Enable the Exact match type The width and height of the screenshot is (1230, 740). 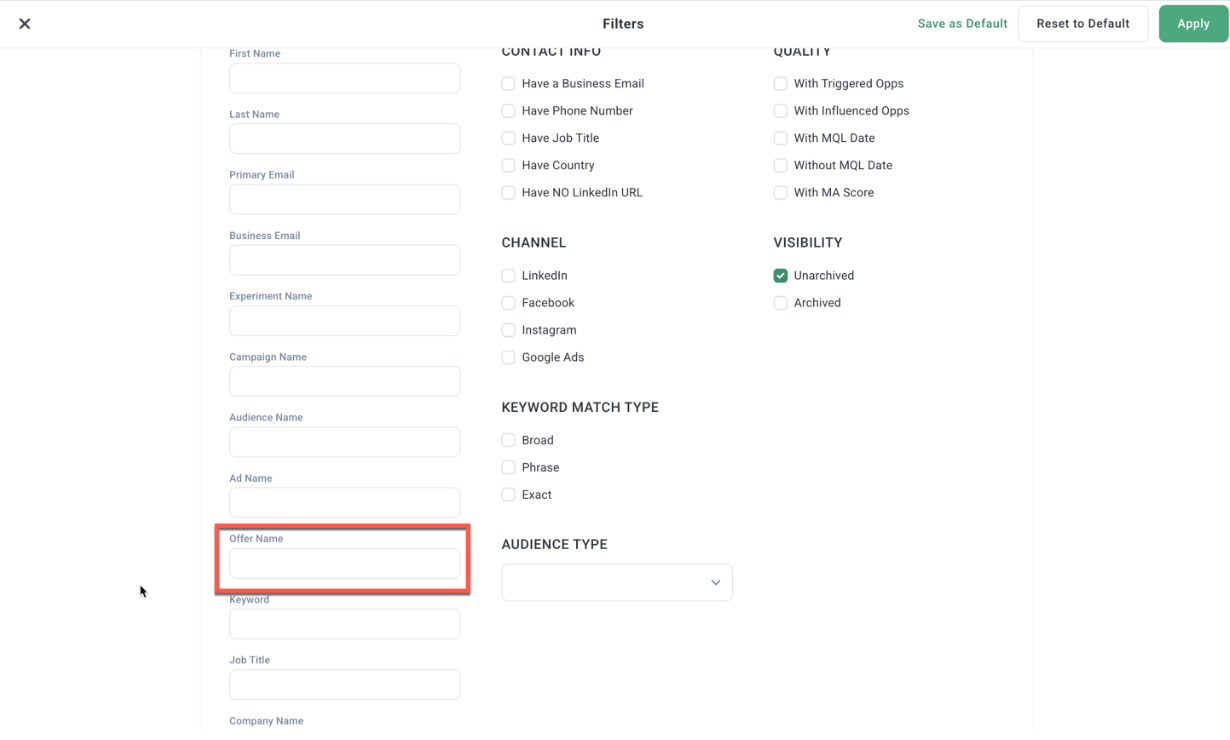(508, 494)
